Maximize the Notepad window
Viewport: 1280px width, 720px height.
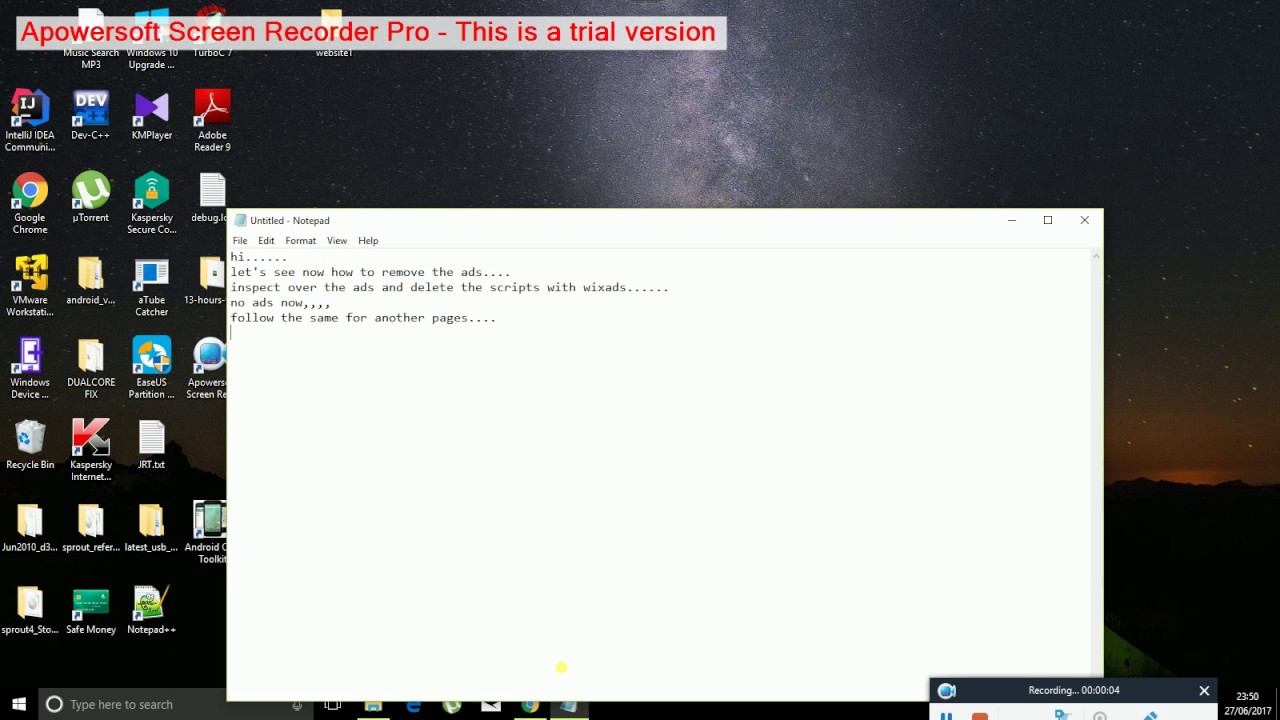(x=1048, y=220)
